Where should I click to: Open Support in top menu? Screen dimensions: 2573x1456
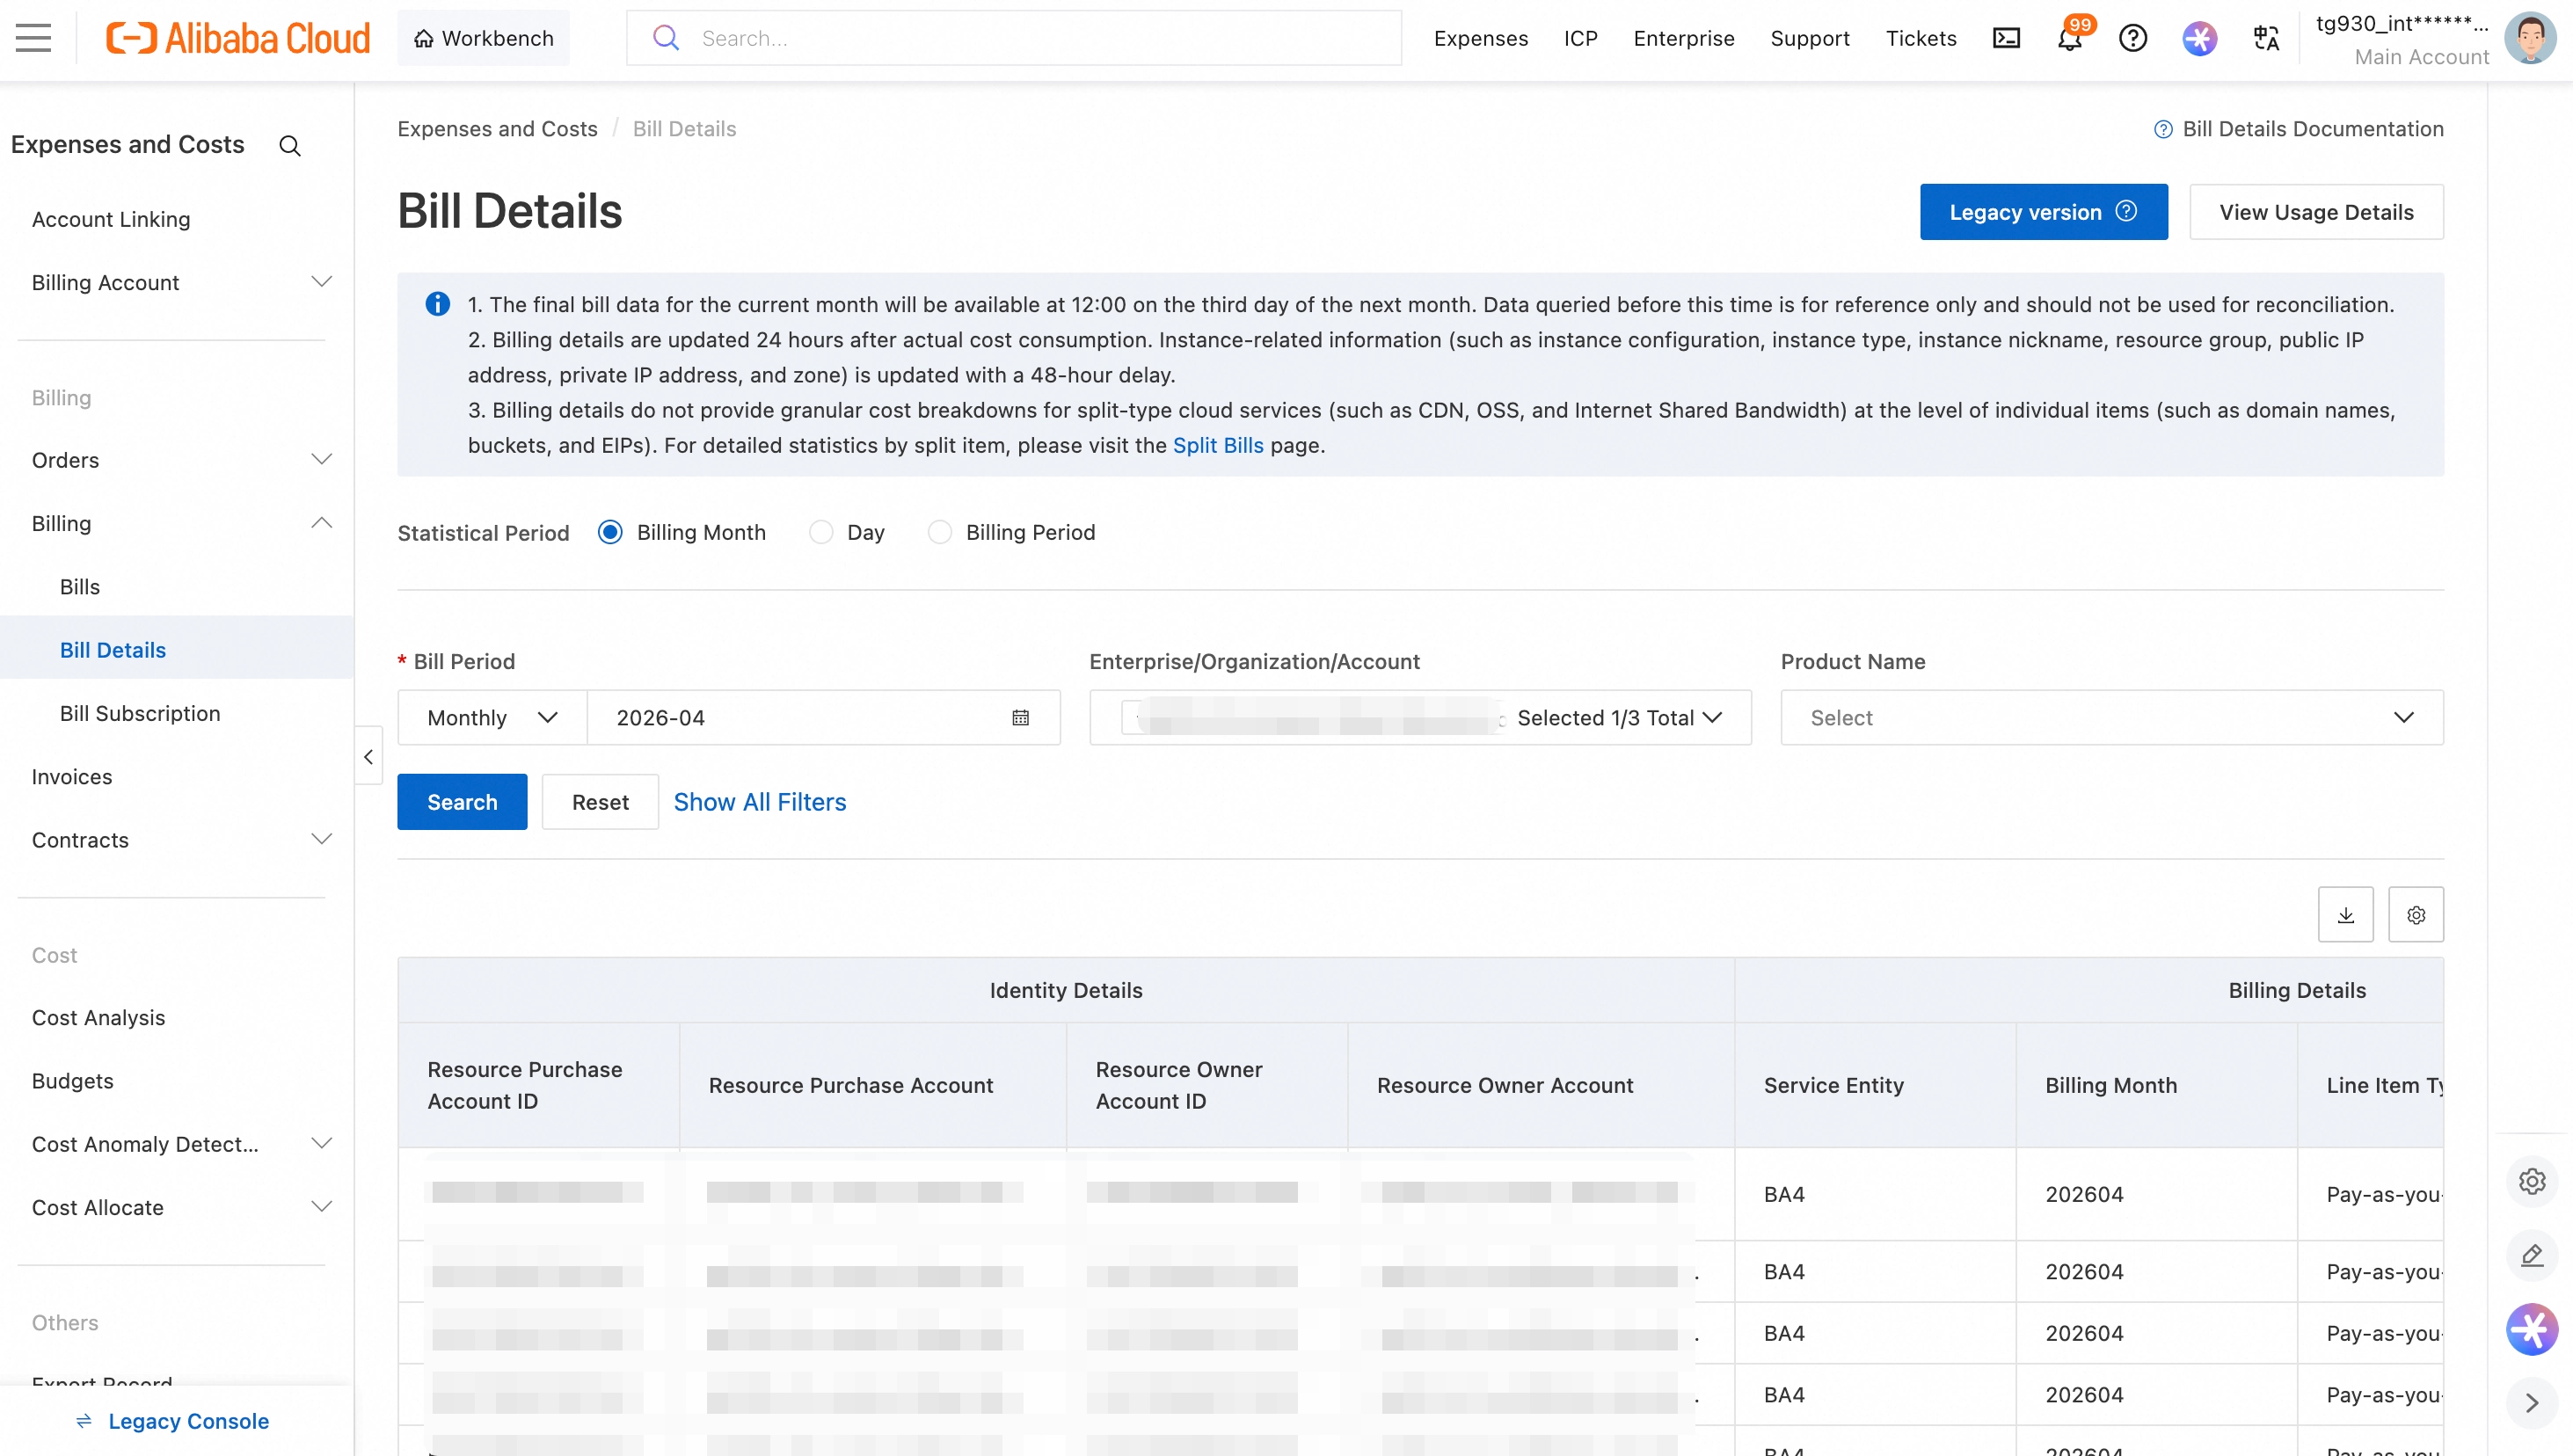1809,38
